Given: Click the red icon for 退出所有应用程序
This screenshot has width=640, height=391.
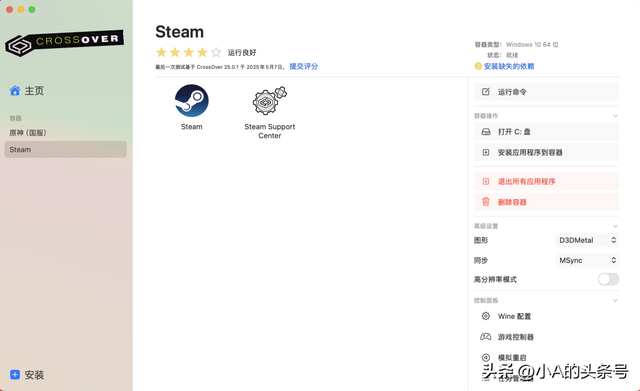Looking at the screenshot, I should click(486, 182).
